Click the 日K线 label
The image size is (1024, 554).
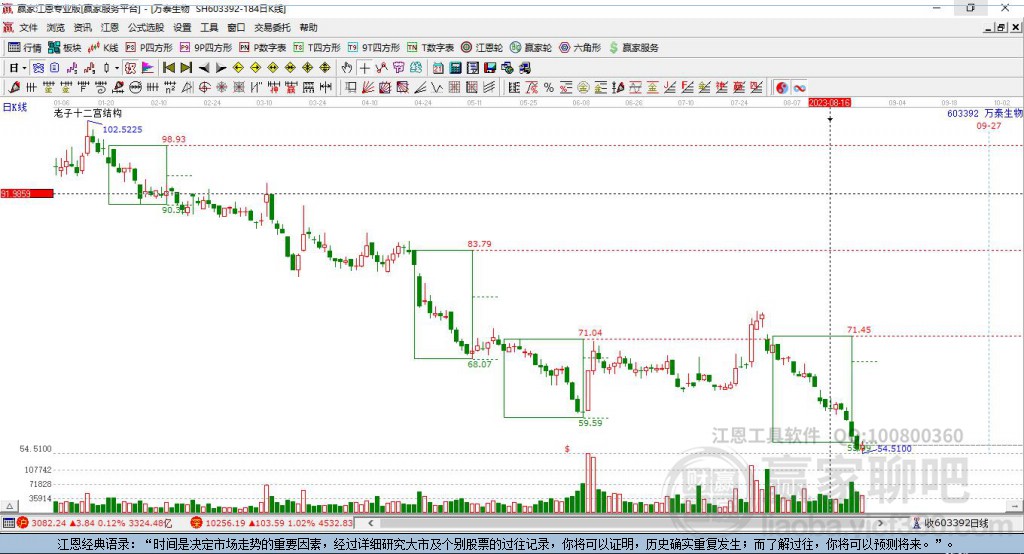coord(15,107)
